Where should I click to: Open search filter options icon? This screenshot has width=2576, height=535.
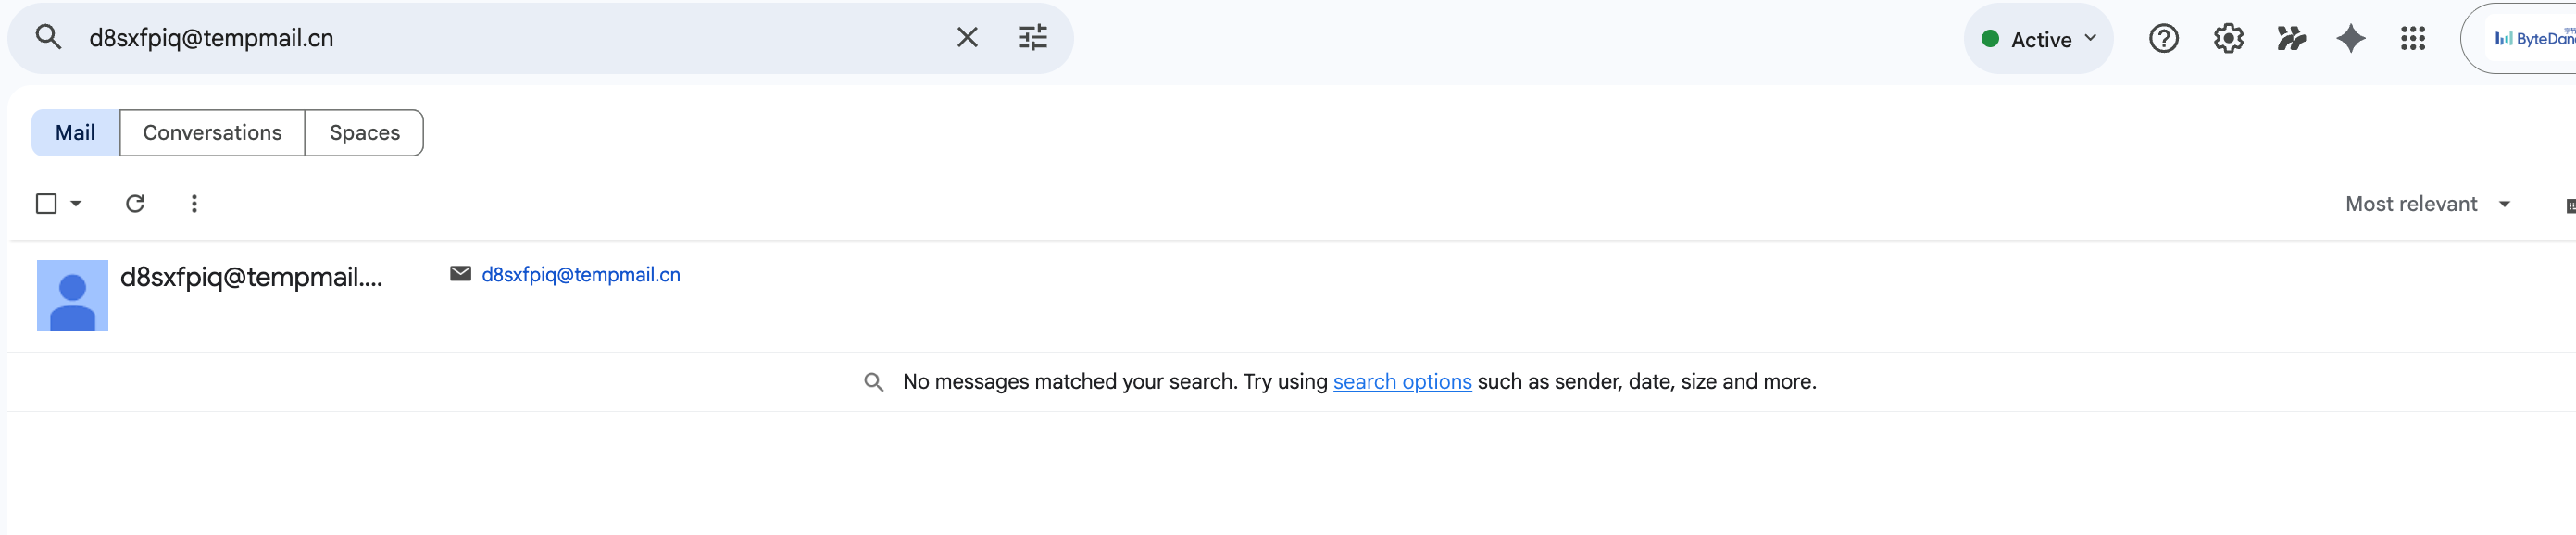click(x=1032, y=38)
